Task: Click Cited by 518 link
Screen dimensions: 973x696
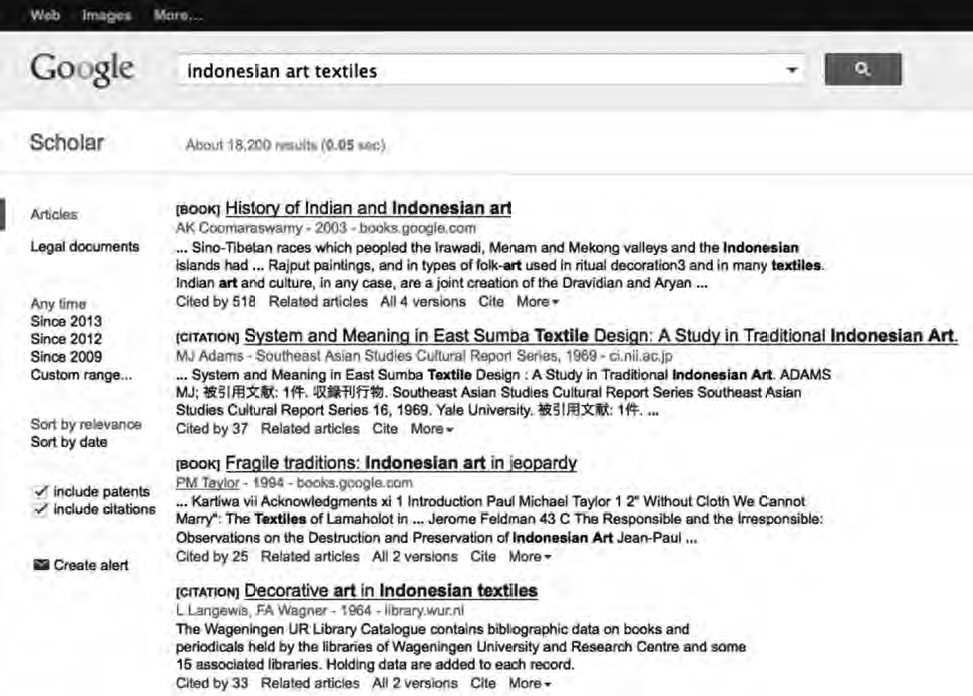Action: [216, 301]
